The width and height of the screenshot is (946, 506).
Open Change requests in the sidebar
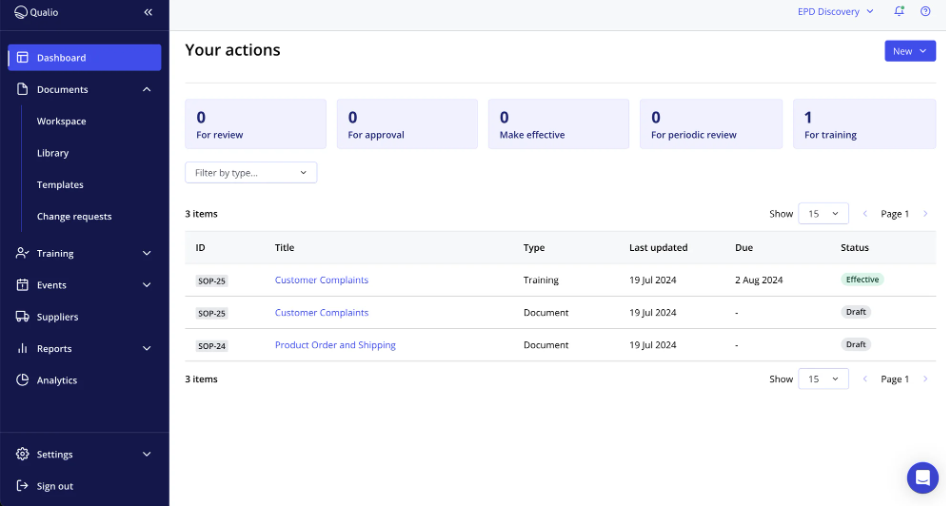click(x=74, y=217)
